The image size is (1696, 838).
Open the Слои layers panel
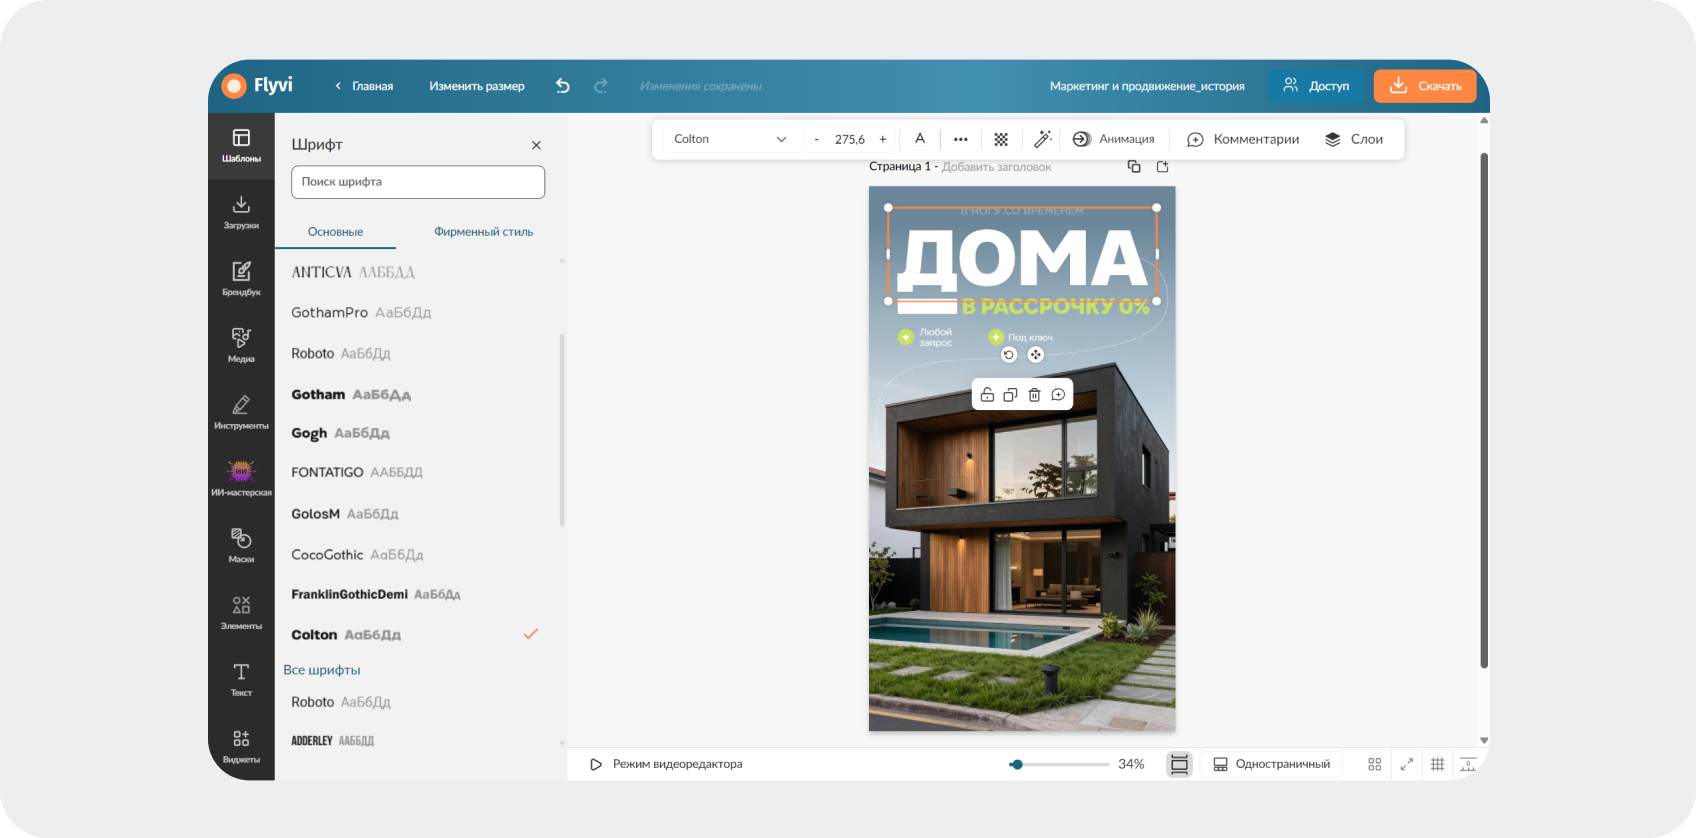point(1354,139)
